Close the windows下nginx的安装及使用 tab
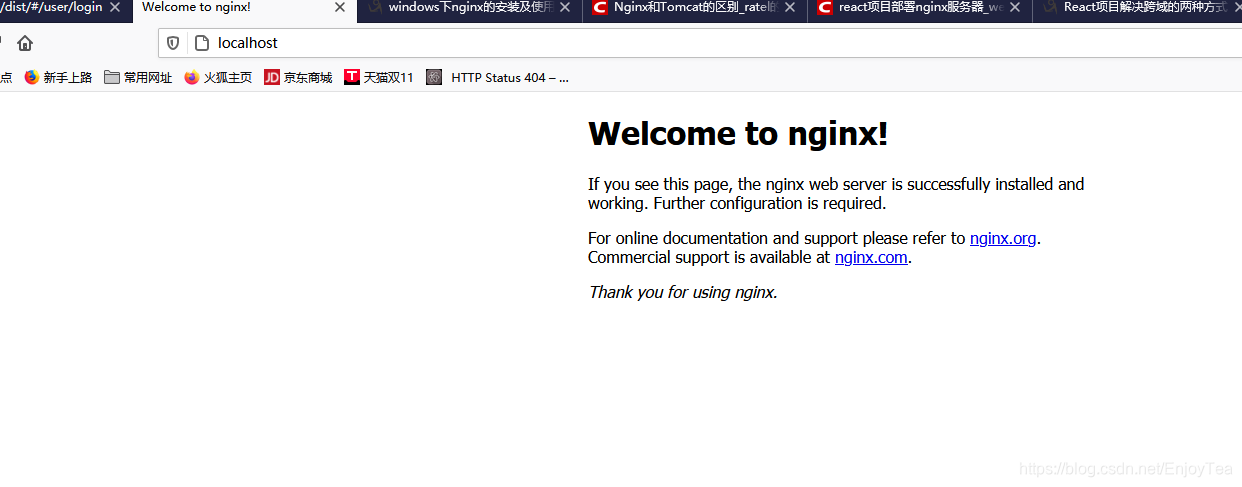1242x487 pixels. click(x=565, y=8)
